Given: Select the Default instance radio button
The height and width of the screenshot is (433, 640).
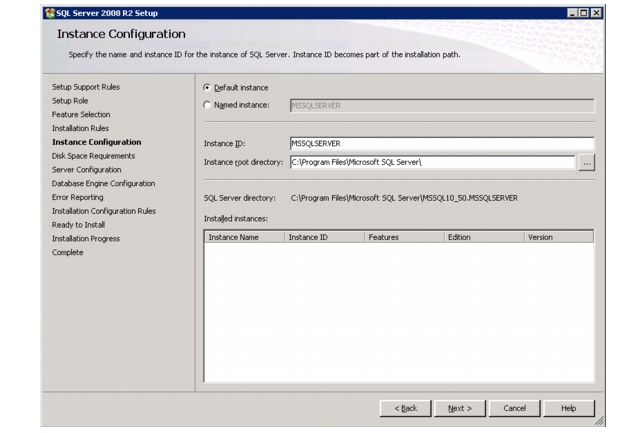Looking at the screenshot, I should coord(207,88).
